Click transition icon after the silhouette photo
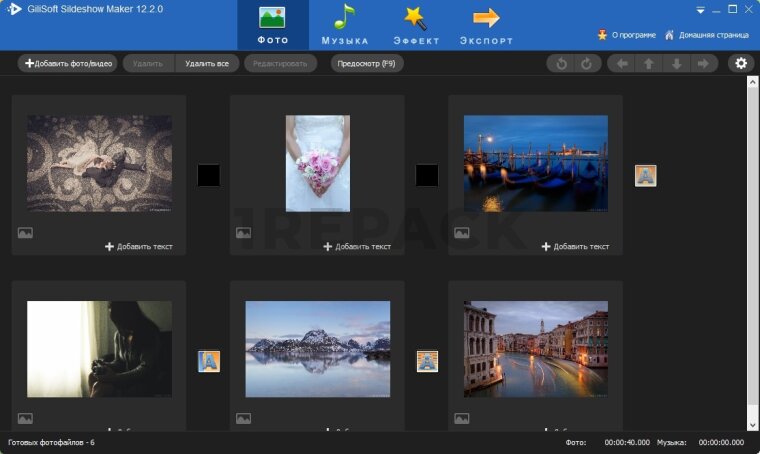This screenshot has height=454, width=760. [208, 361]
